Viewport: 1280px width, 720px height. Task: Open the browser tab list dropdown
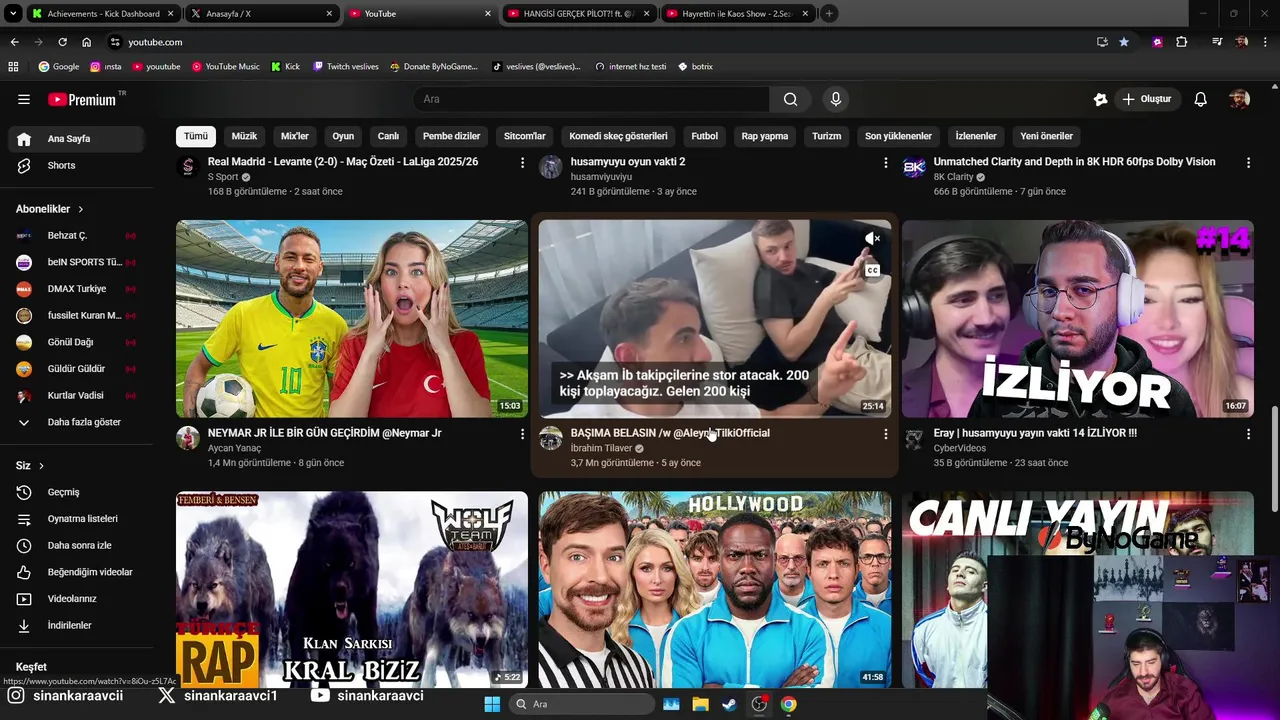pyautogui.click(x=13, y=14)
